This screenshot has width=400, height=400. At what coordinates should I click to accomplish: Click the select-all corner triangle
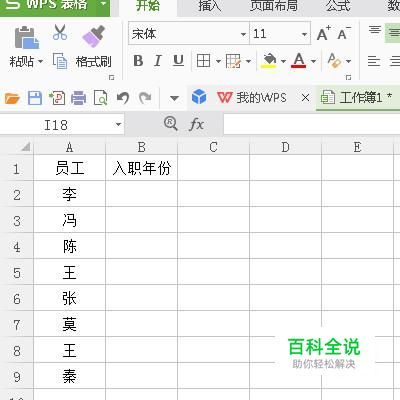(x=26, y=147)
